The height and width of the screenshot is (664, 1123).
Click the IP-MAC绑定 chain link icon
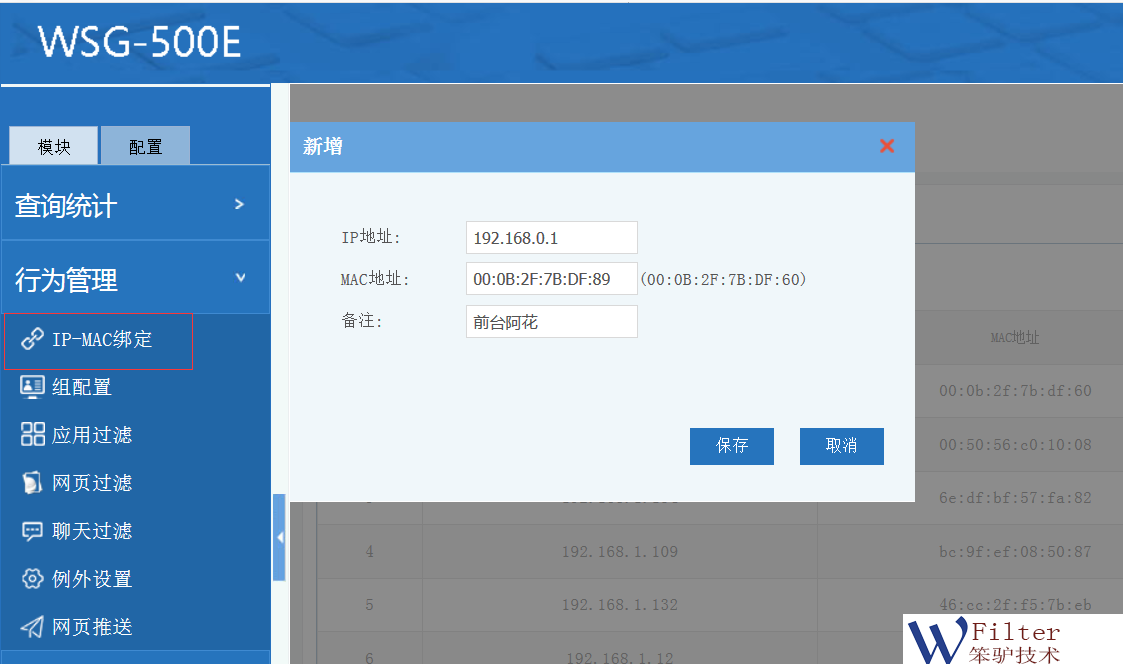33,339
